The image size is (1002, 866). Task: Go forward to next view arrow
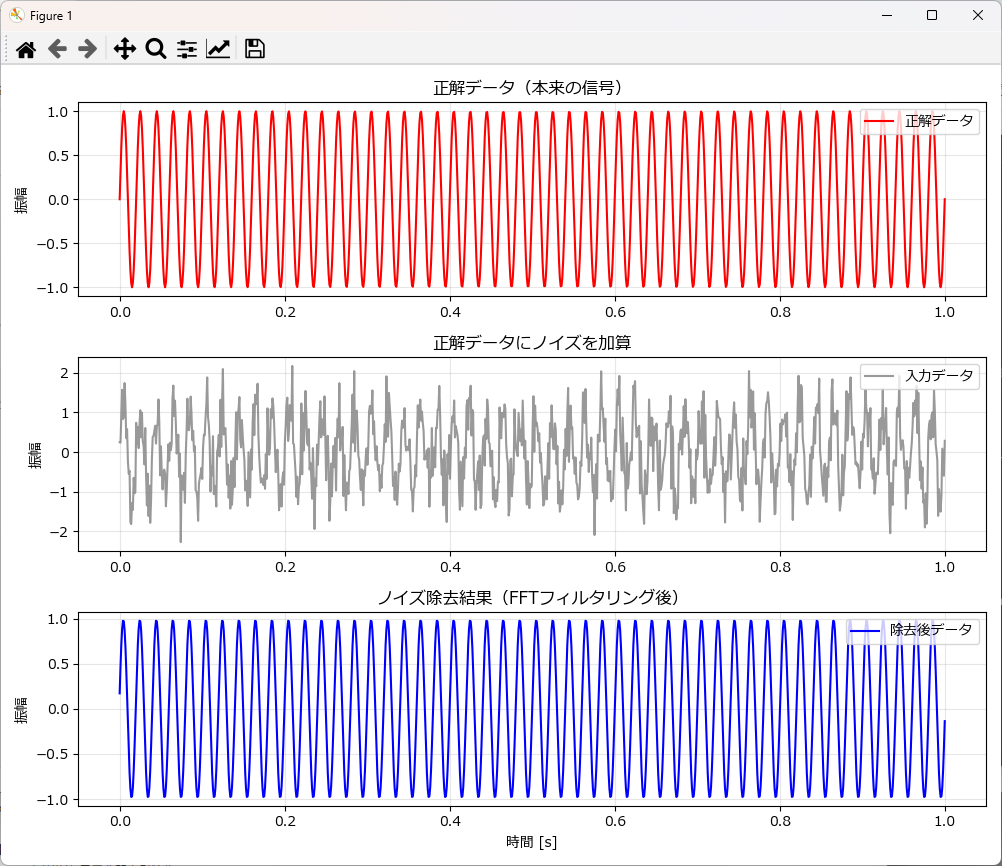point(87,49)
